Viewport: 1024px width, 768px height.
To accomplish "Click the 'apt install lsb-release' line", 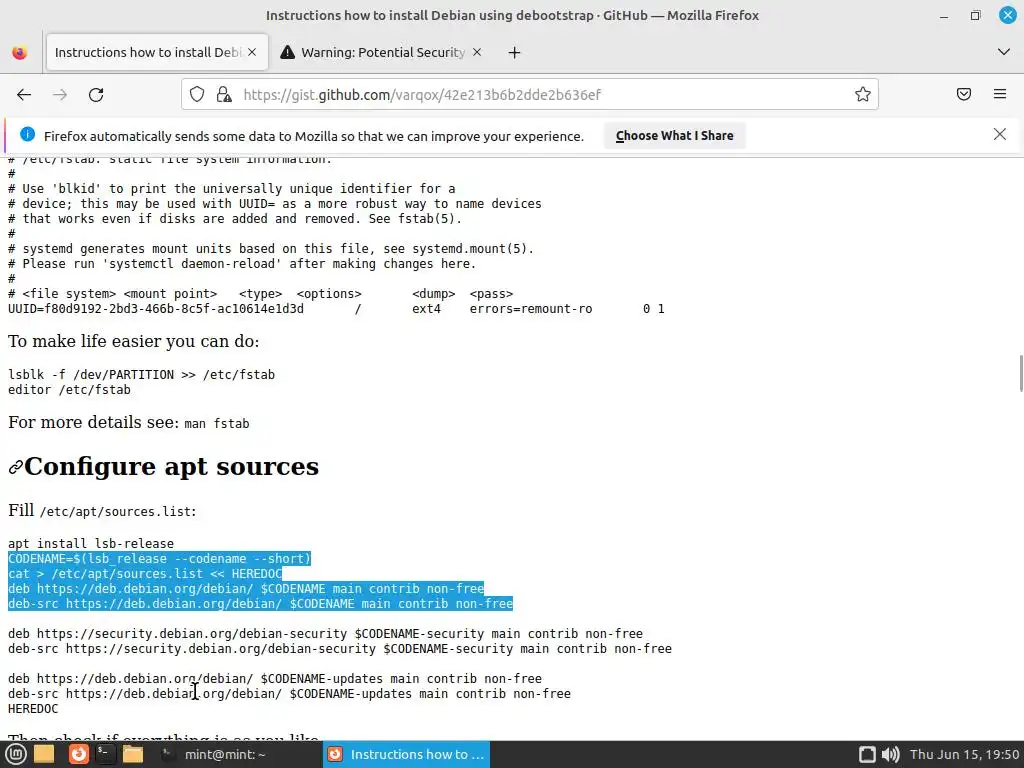I will [x=91, y=543].
